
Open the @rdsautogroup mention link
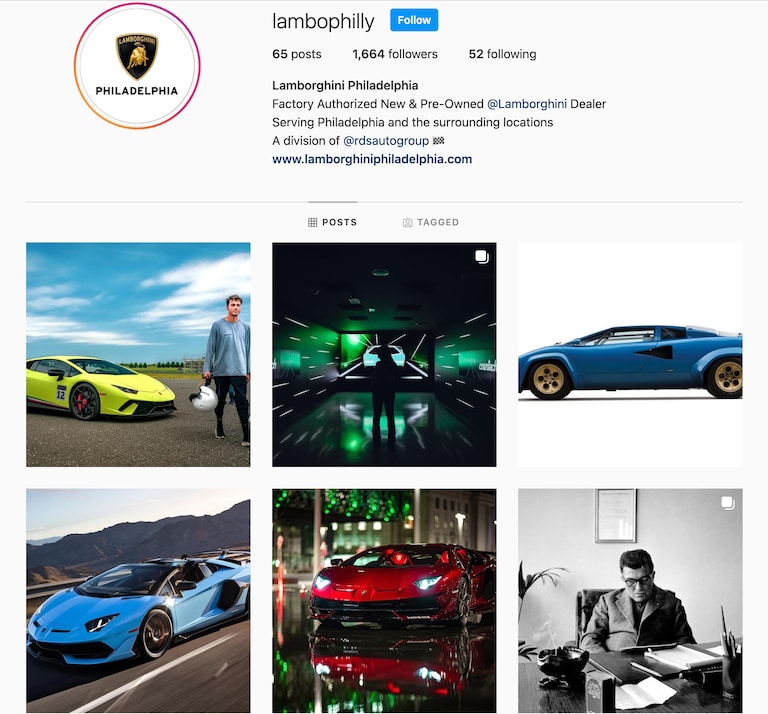(386, 141)
